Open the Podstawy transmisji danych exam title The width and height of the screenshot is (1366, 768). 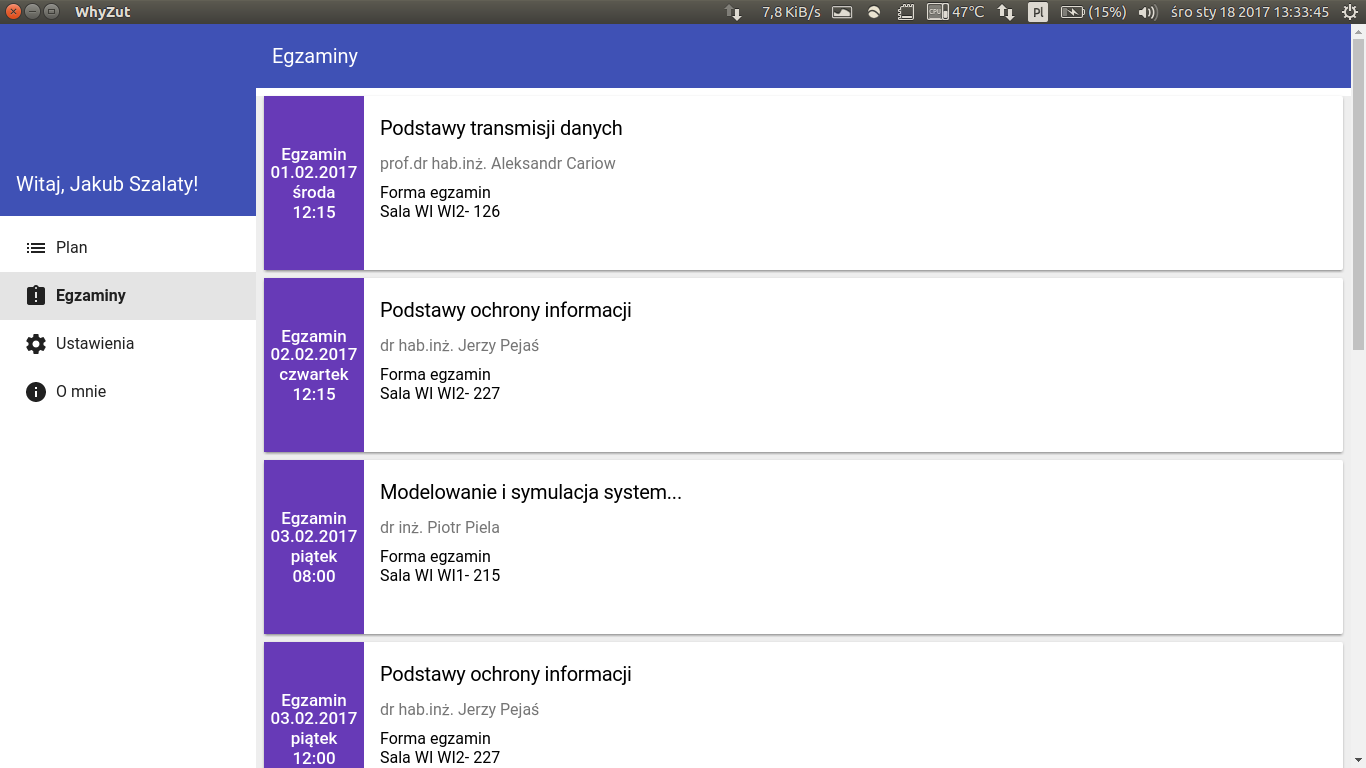[x=501, y=128]
